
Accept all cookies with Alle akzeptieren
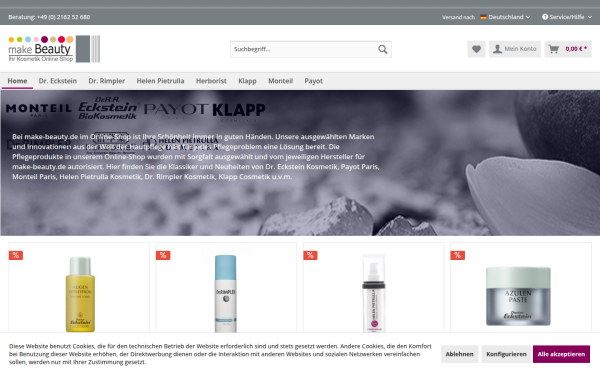coord(561,354)
